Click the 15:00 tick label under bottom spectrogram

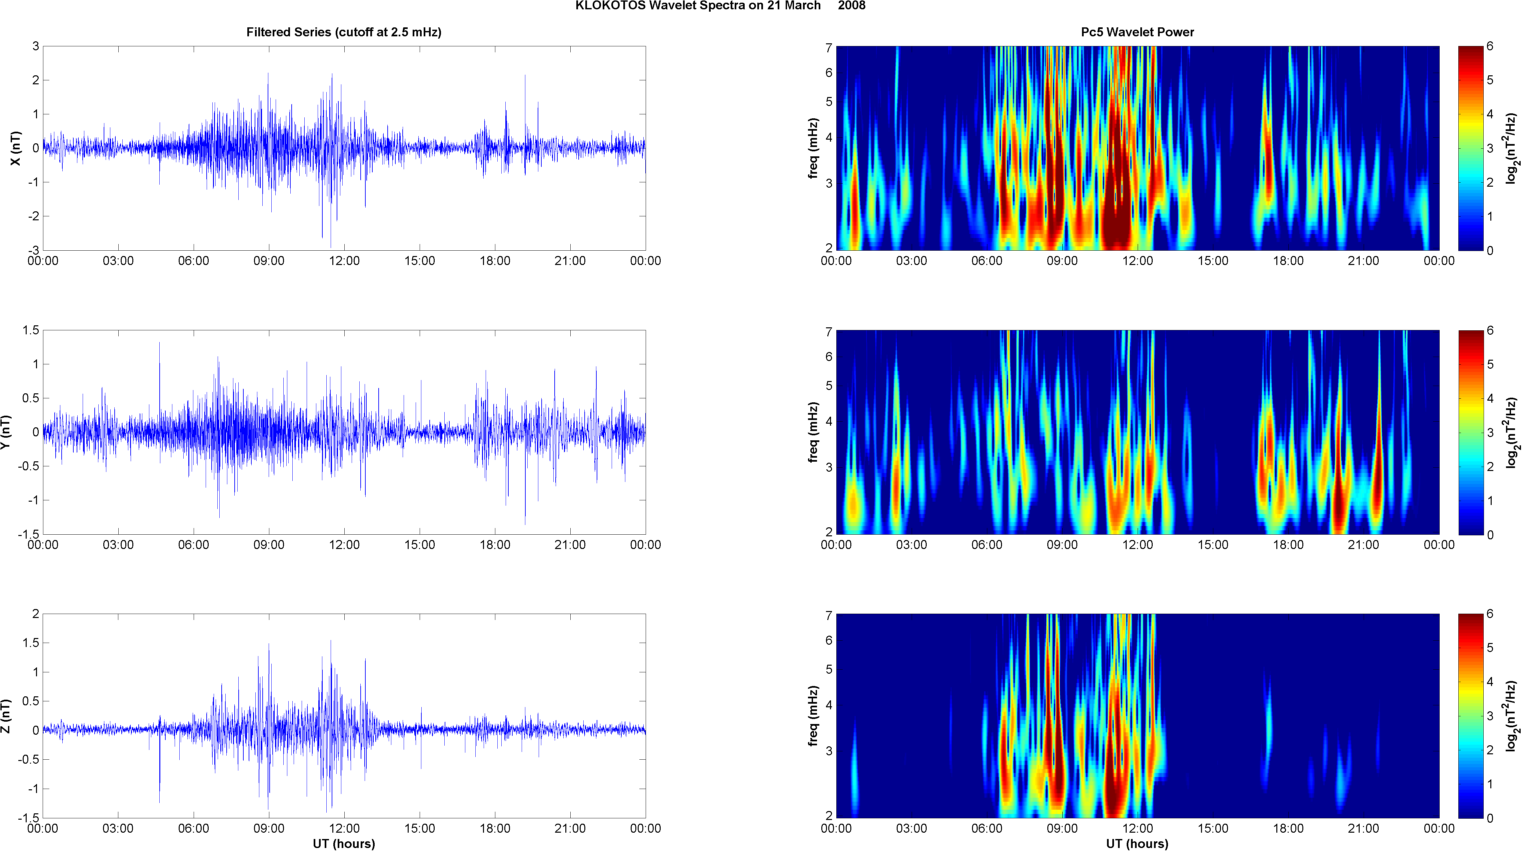tap(1213, 828)
